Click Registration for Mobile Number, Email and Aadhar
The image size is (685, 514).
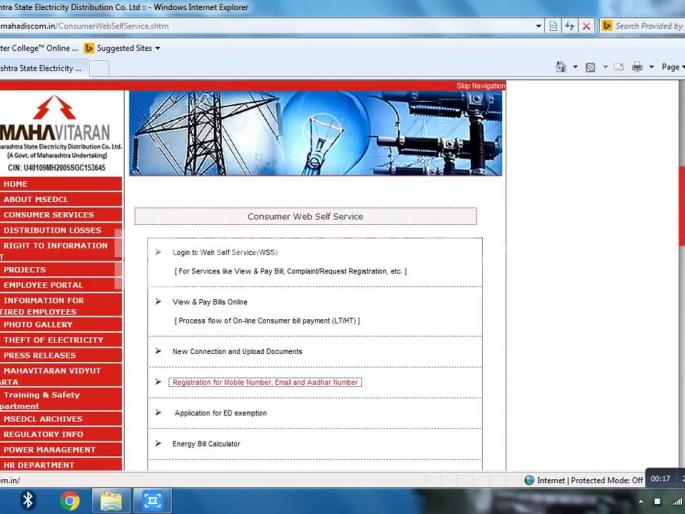click(x=264, y=382)
